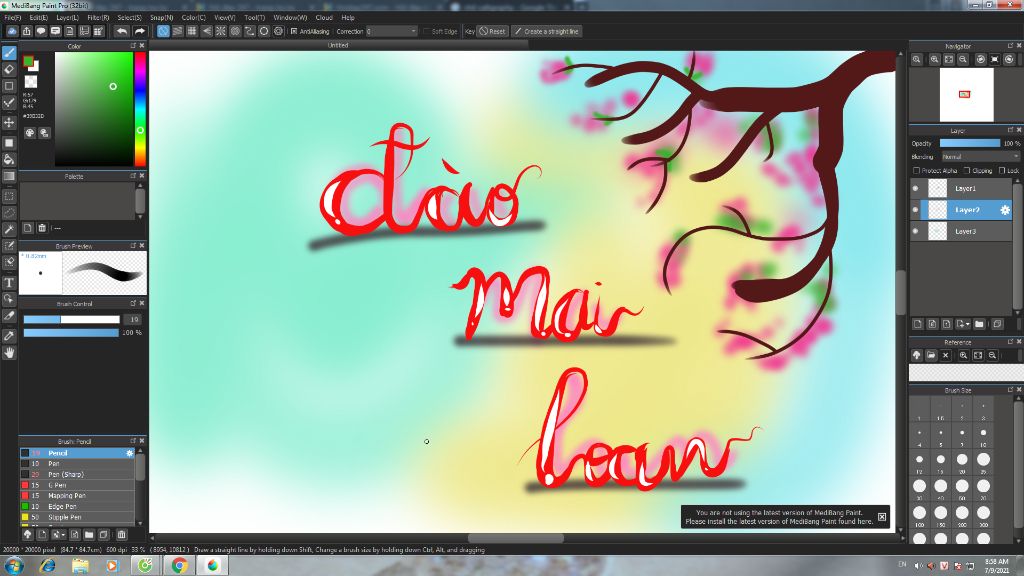Viewport: 1024px width, 576px height.
Task: Click the brush size value field
Action: click(133, 319)
